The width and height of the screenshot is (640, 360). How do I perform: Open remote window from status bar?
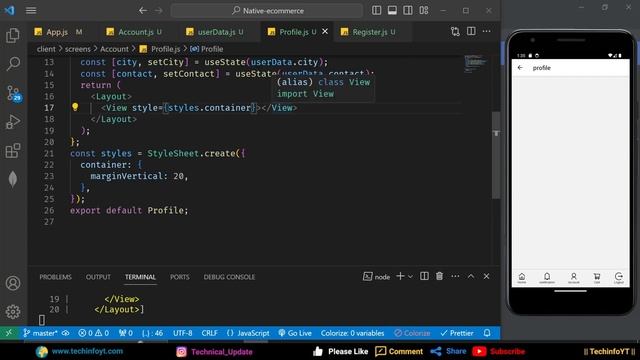9,333
